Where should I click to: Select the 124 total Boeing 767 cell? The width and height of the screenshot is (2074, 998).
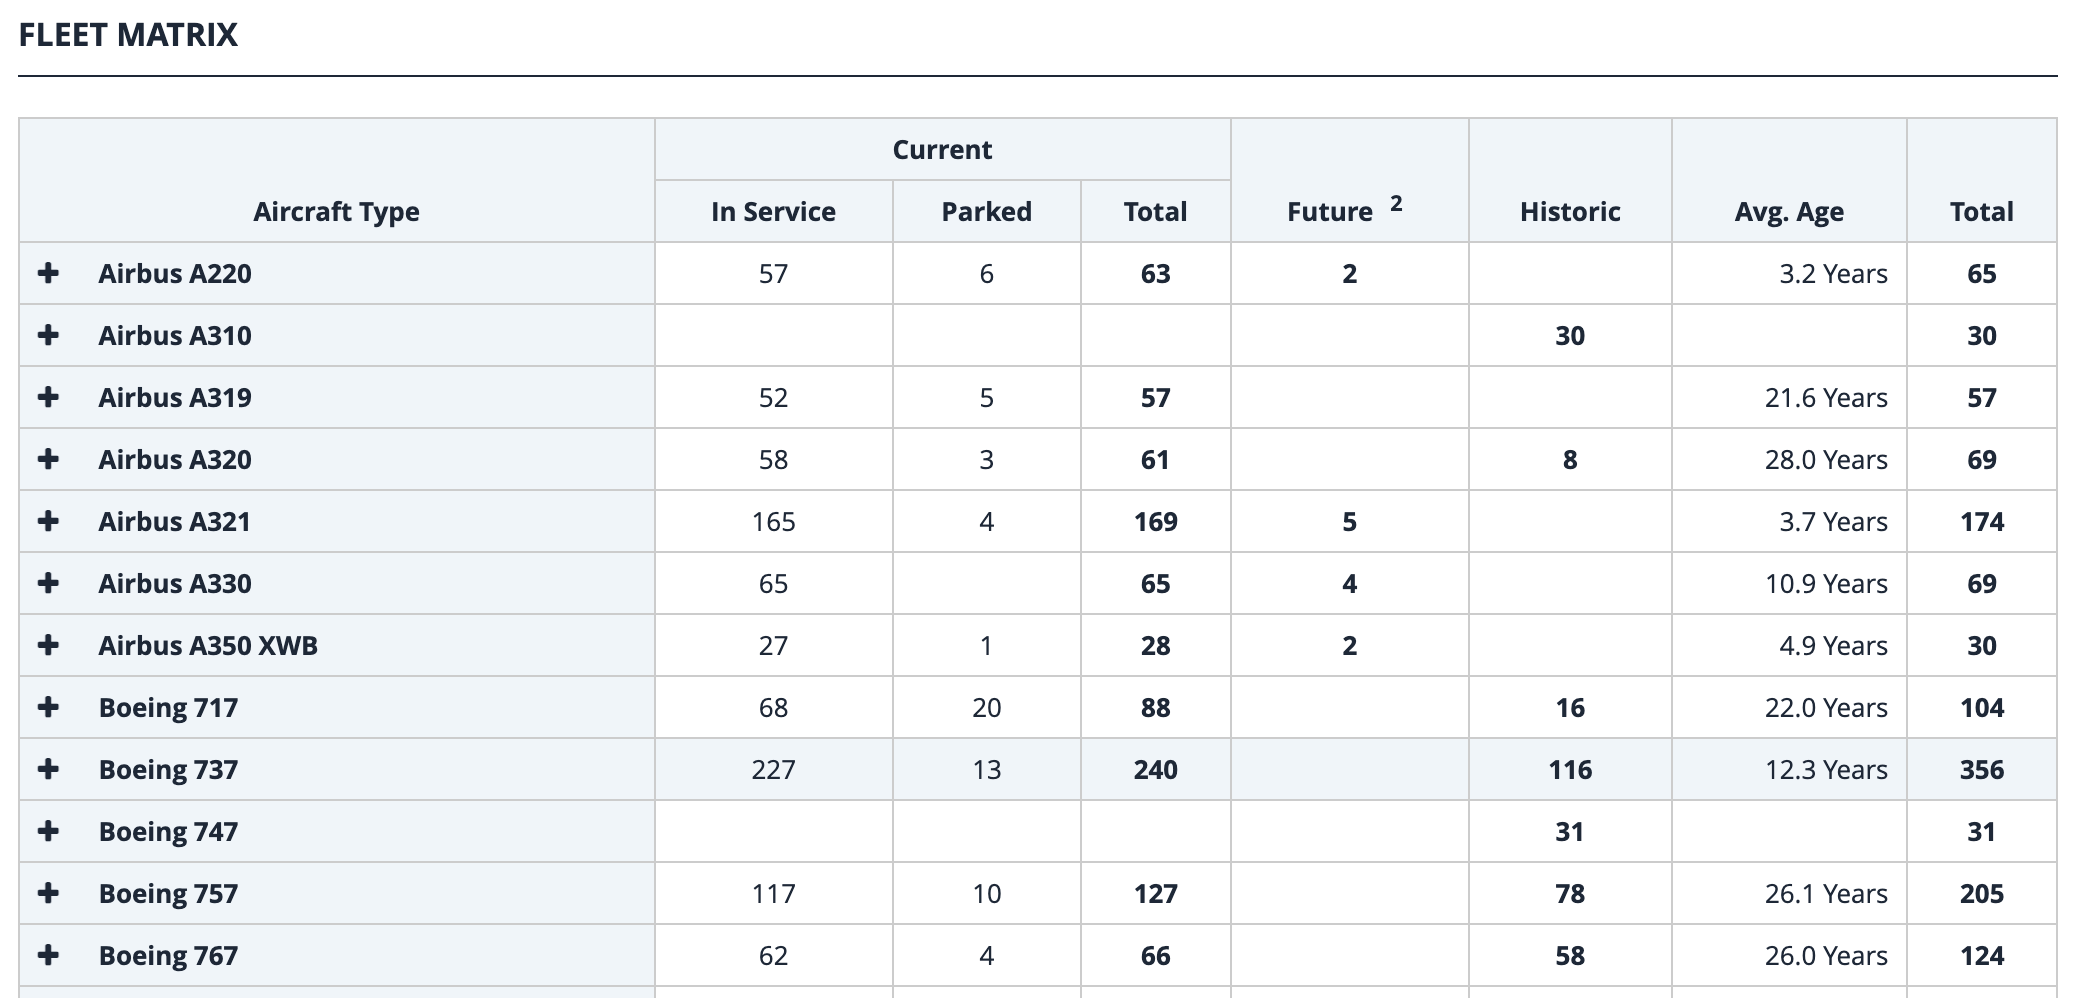1982,956
